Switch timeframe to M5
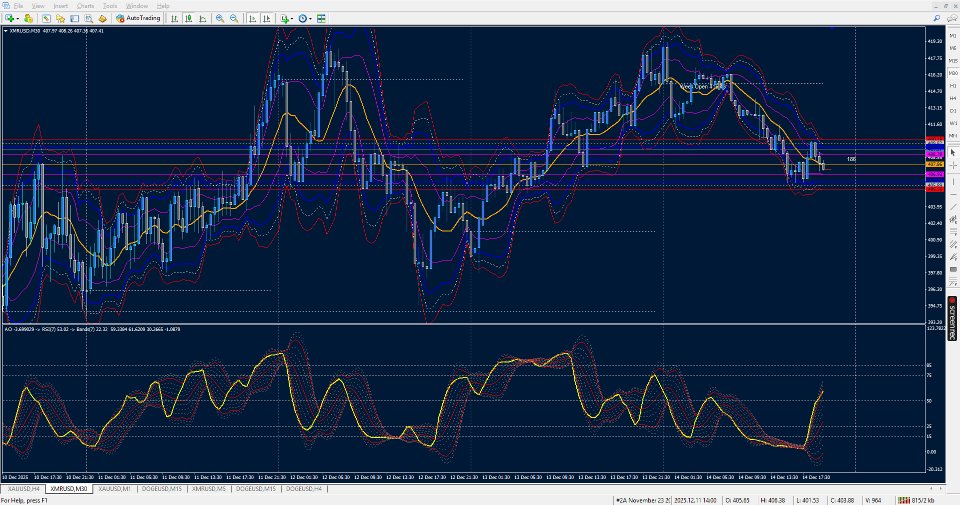The image size is (960, 505). [x=953, y=48]
